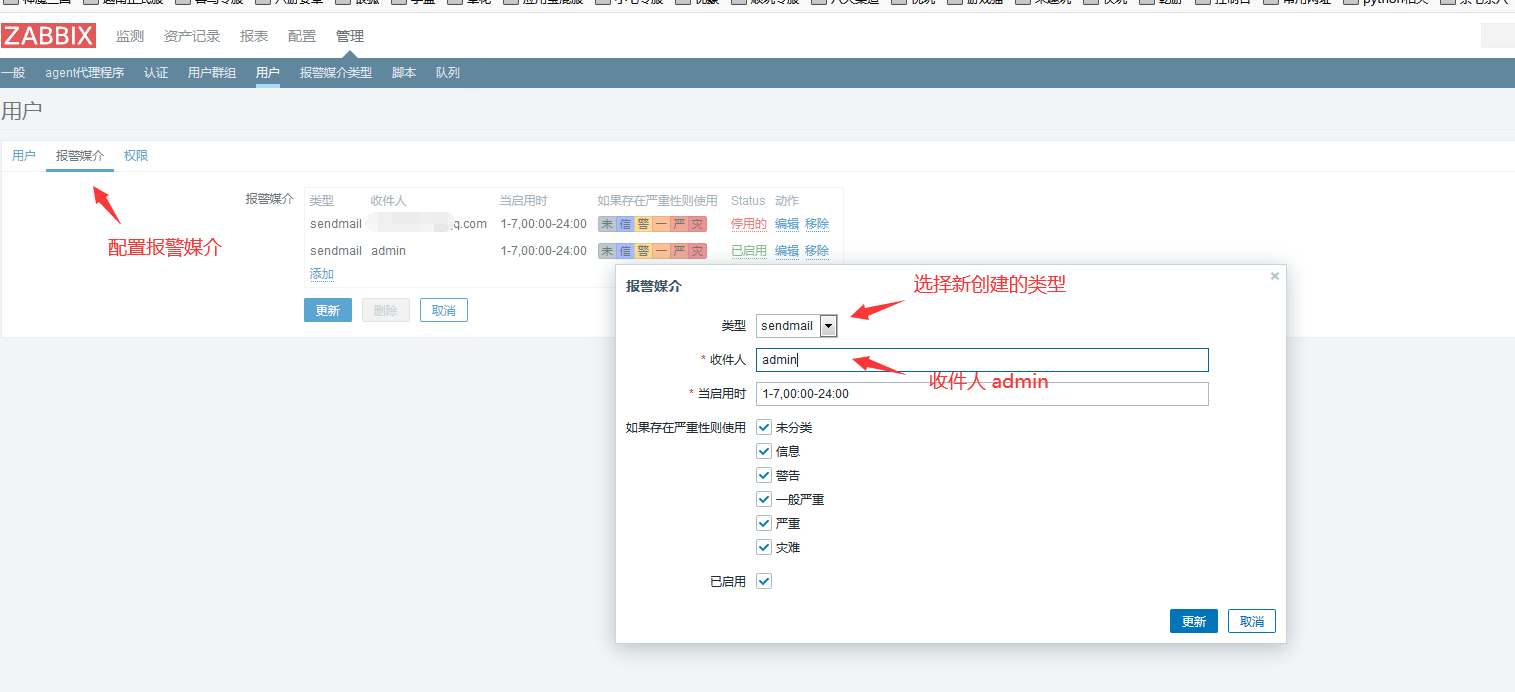Click 添加 link to add media
Screen dimensions: 1515x692
(x=322, y=274)
